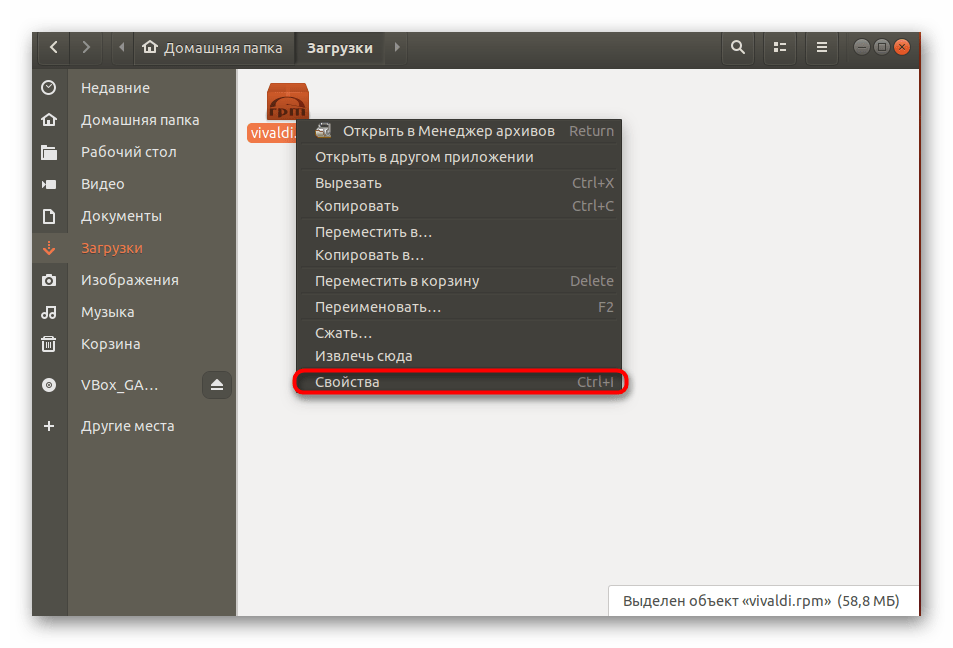Expand path bar left arrow
The width and height of the screenshot is (953, 648).
pyautogui.click(x=122, y=47)
